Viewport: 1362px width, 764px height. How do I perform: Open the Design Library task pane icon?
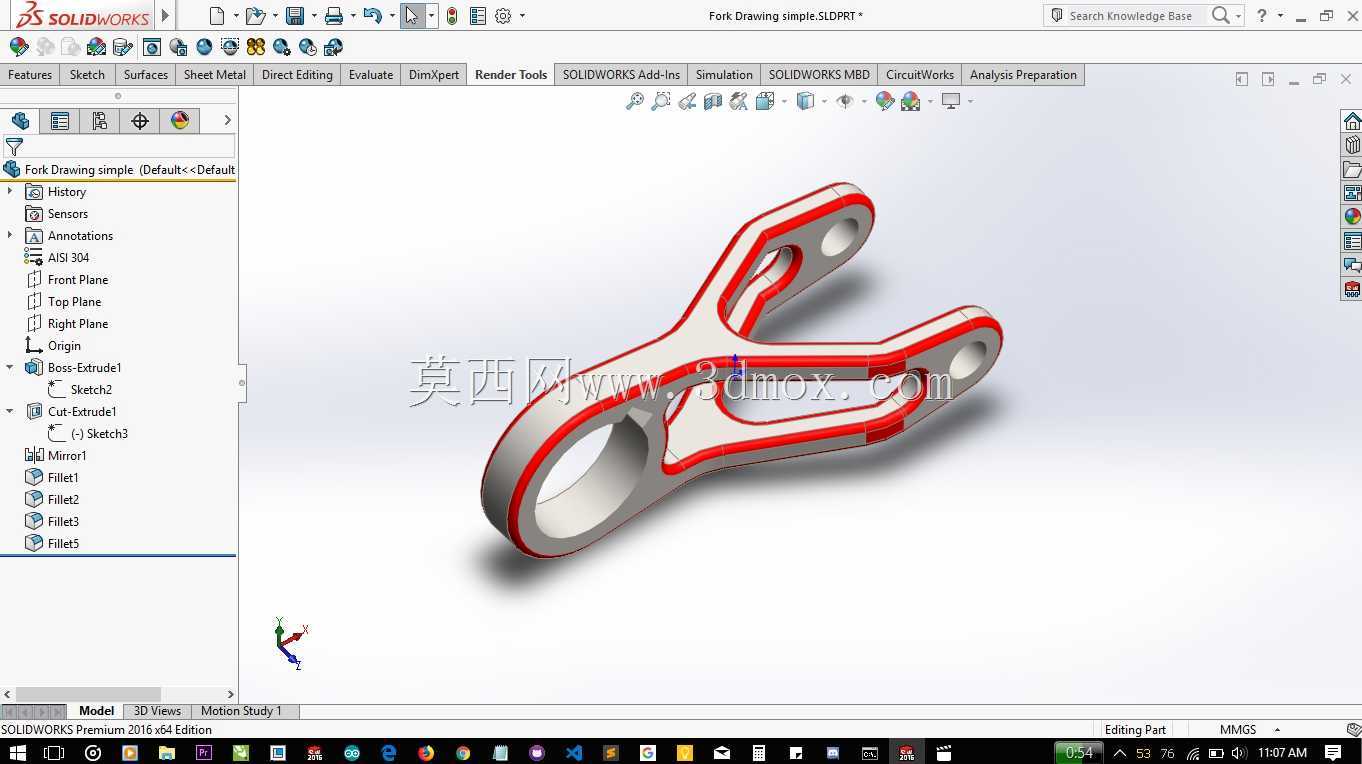pos(1352,145)
